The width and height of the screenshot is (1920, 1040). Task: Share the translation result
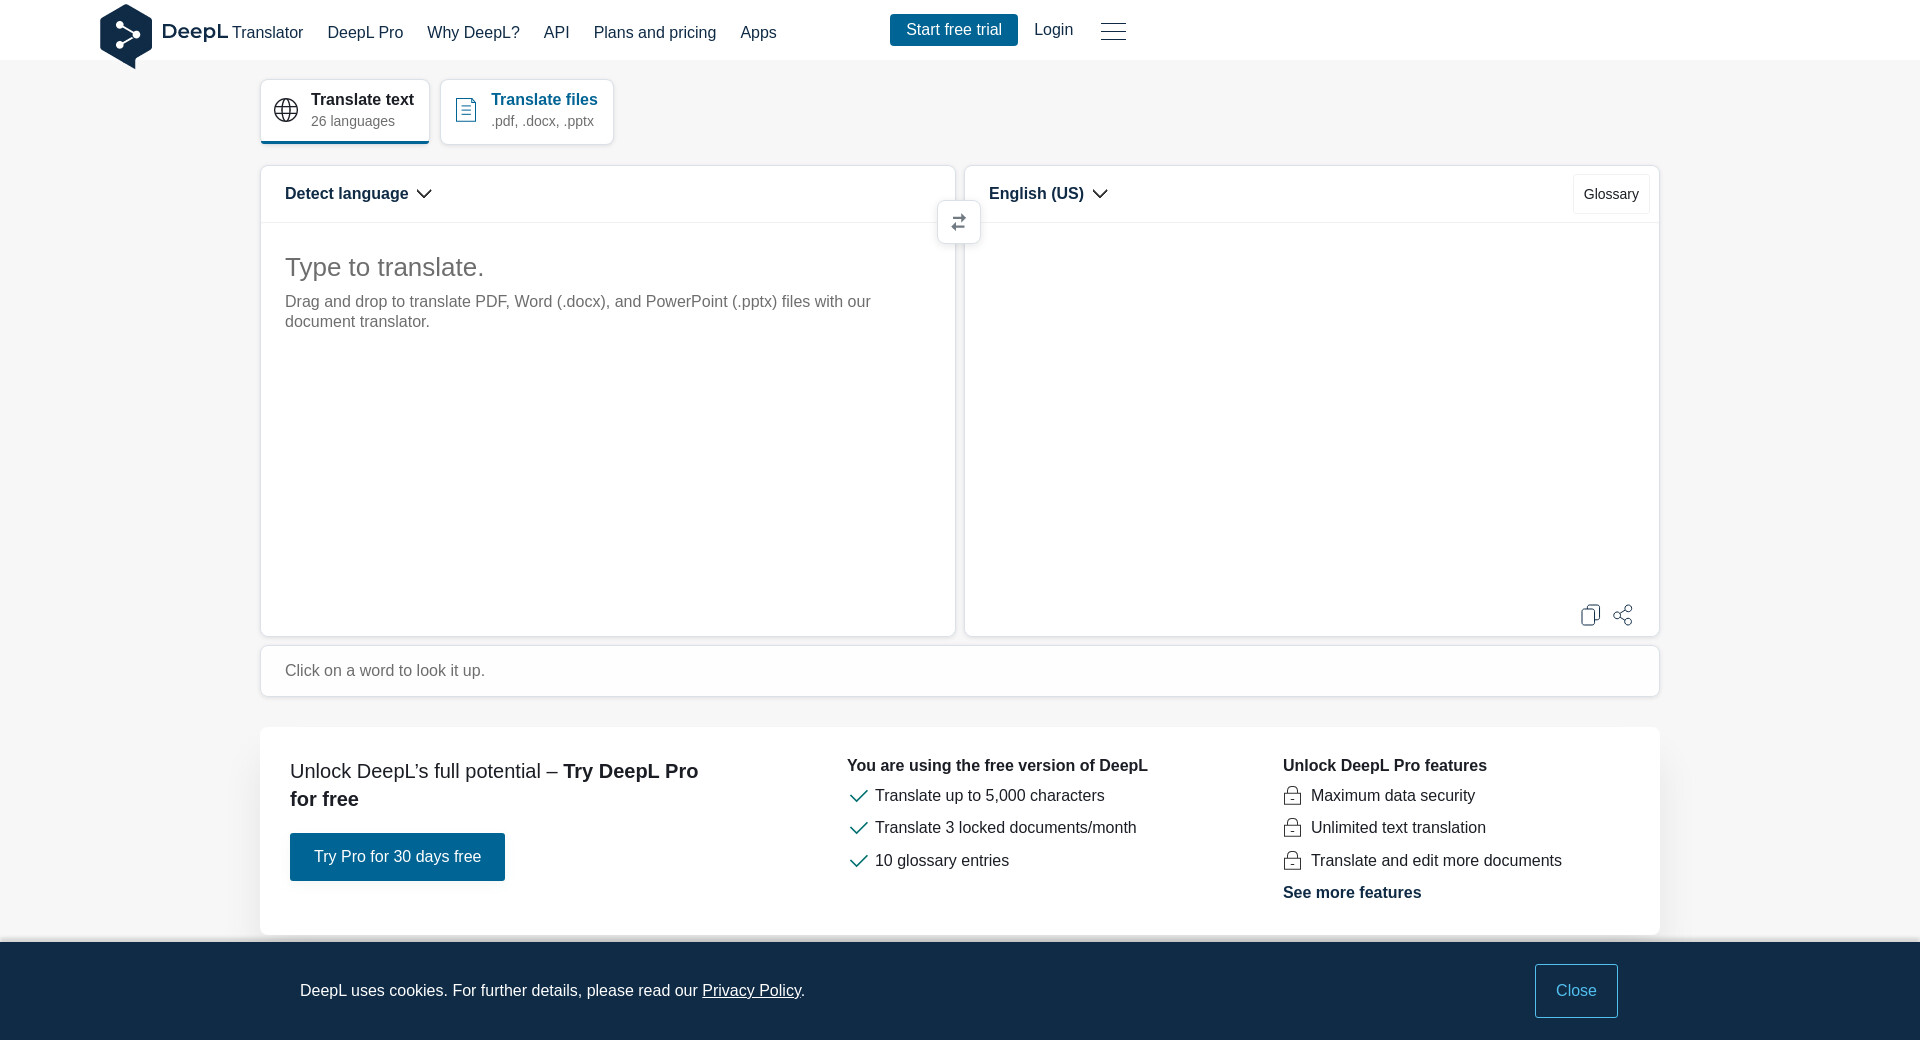(1623, 615)
